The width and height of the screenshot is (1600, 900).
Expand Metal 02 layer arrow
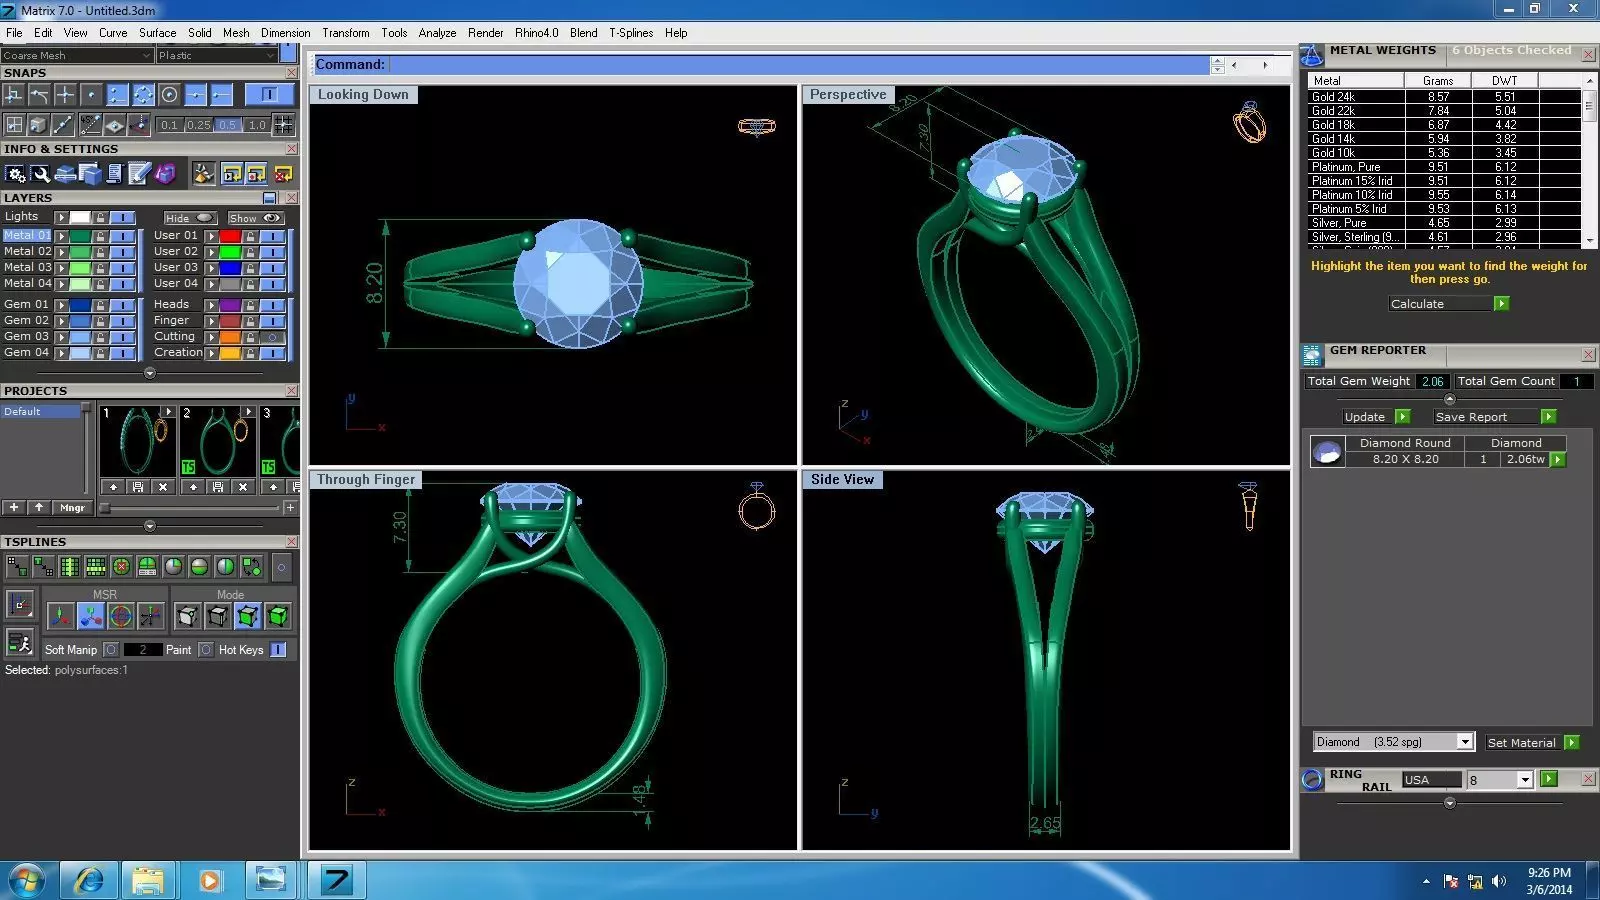coord(61,252)
